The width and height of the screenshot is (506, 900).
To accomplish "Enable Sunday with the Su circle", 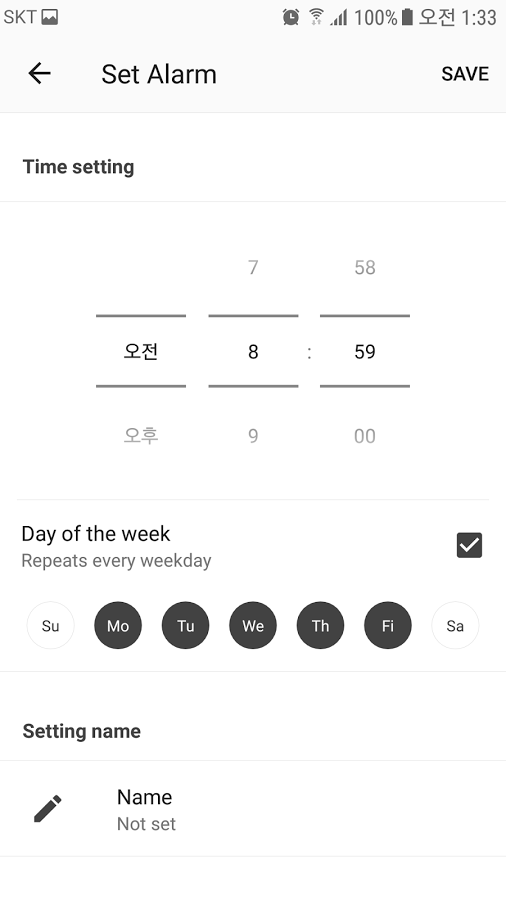I will click(x=50, y=625).
